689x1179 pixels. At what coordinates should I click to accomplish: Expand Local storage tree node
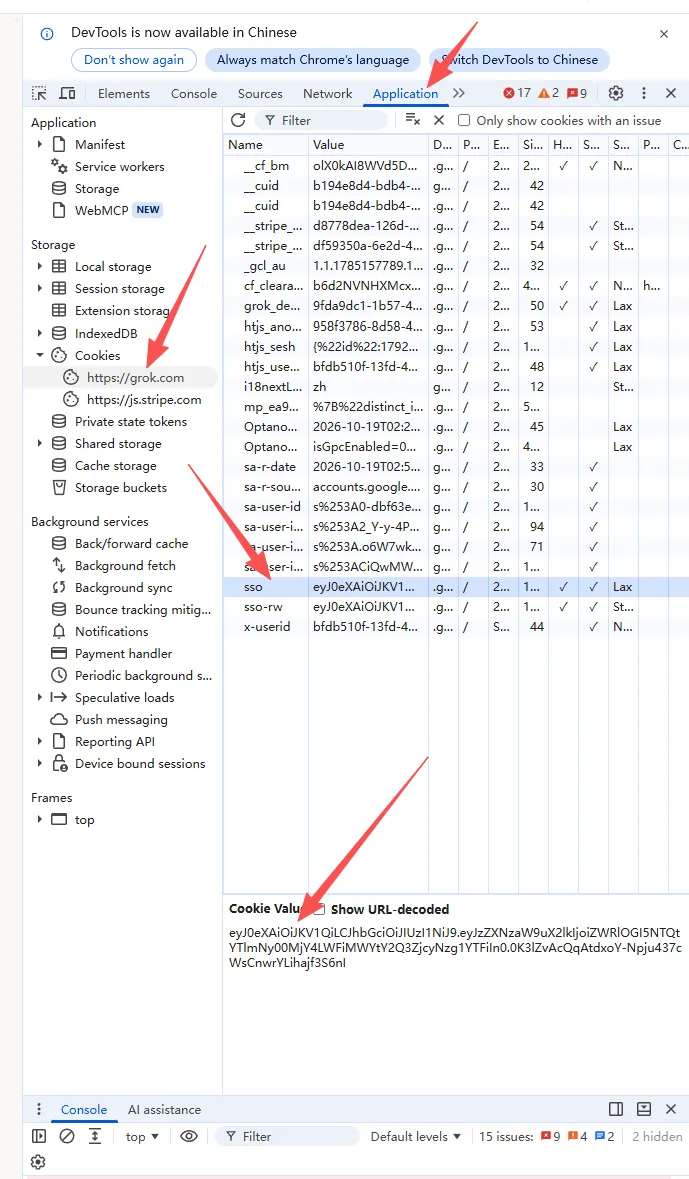(40, 267)
